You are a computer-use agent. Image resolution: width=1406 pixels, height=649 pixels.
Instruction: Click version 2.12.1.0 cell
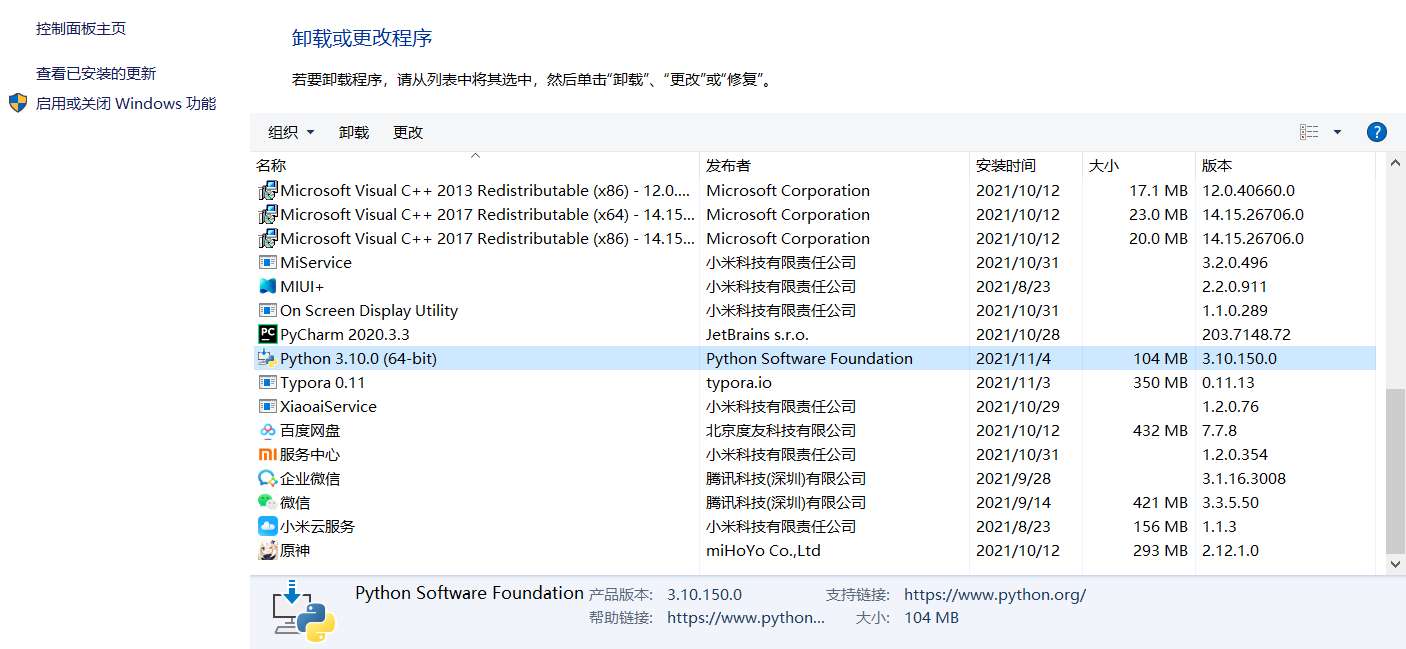[1230, 550]
